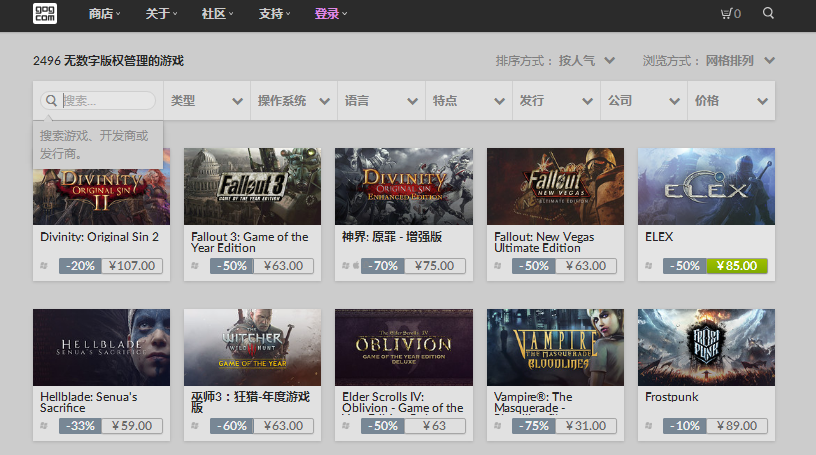Click the Windows icon under Hellblade

coord(43,426)
